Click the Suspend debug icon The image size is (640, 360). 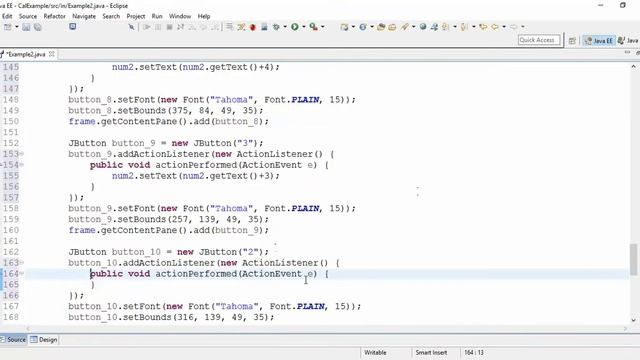pos(158,27)
